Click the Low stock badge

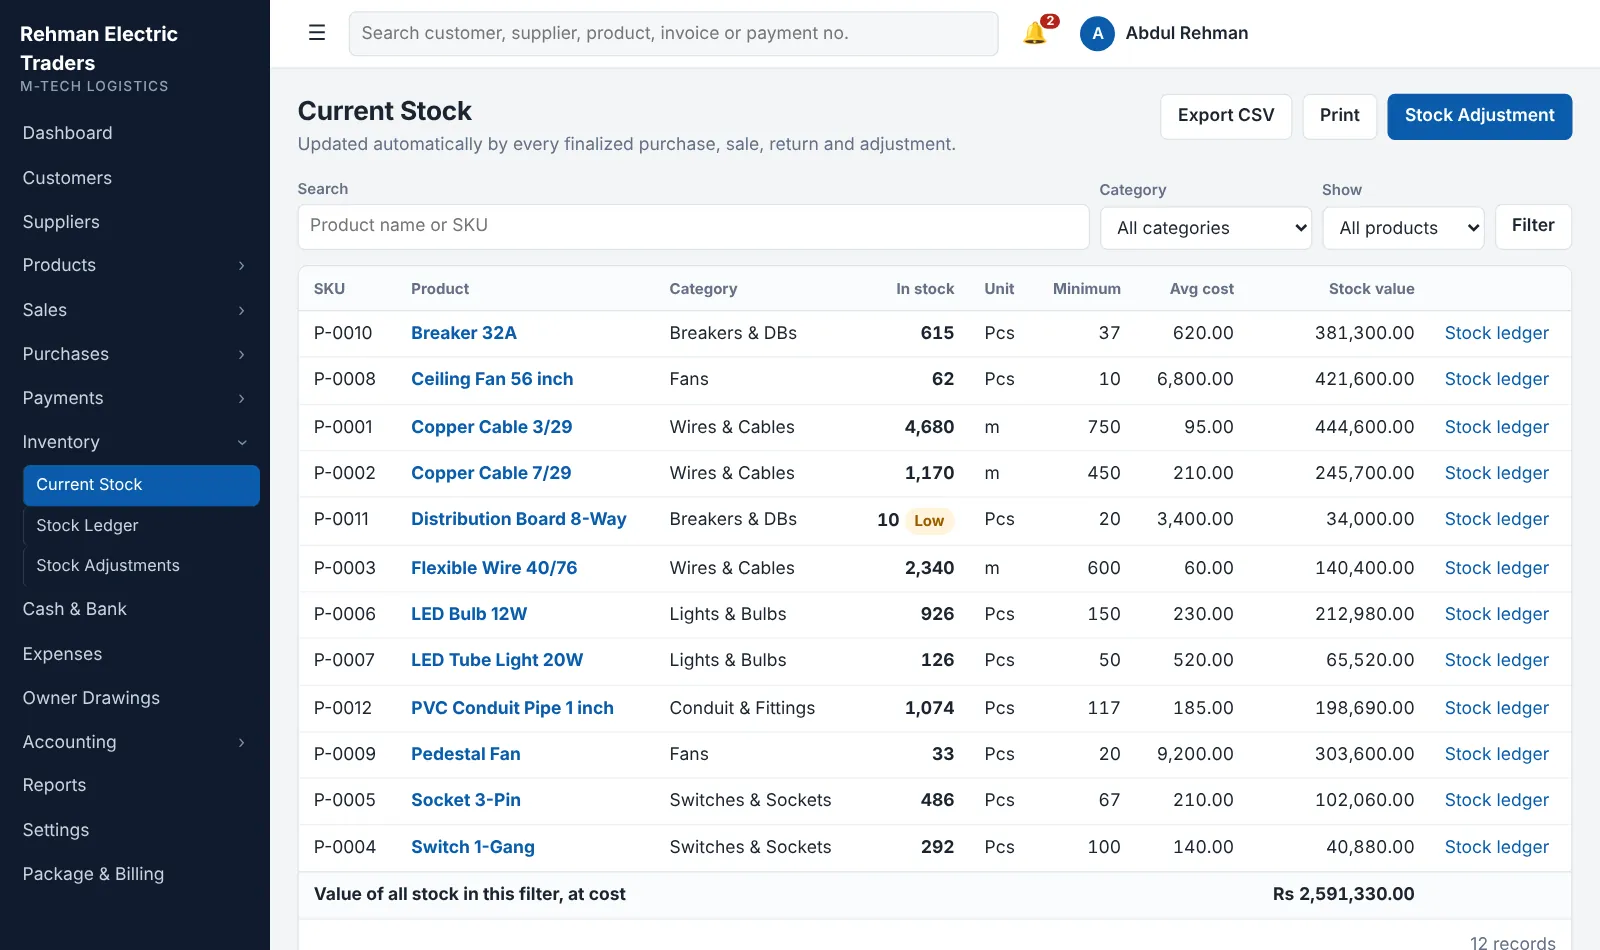click(x=929, y=521)
